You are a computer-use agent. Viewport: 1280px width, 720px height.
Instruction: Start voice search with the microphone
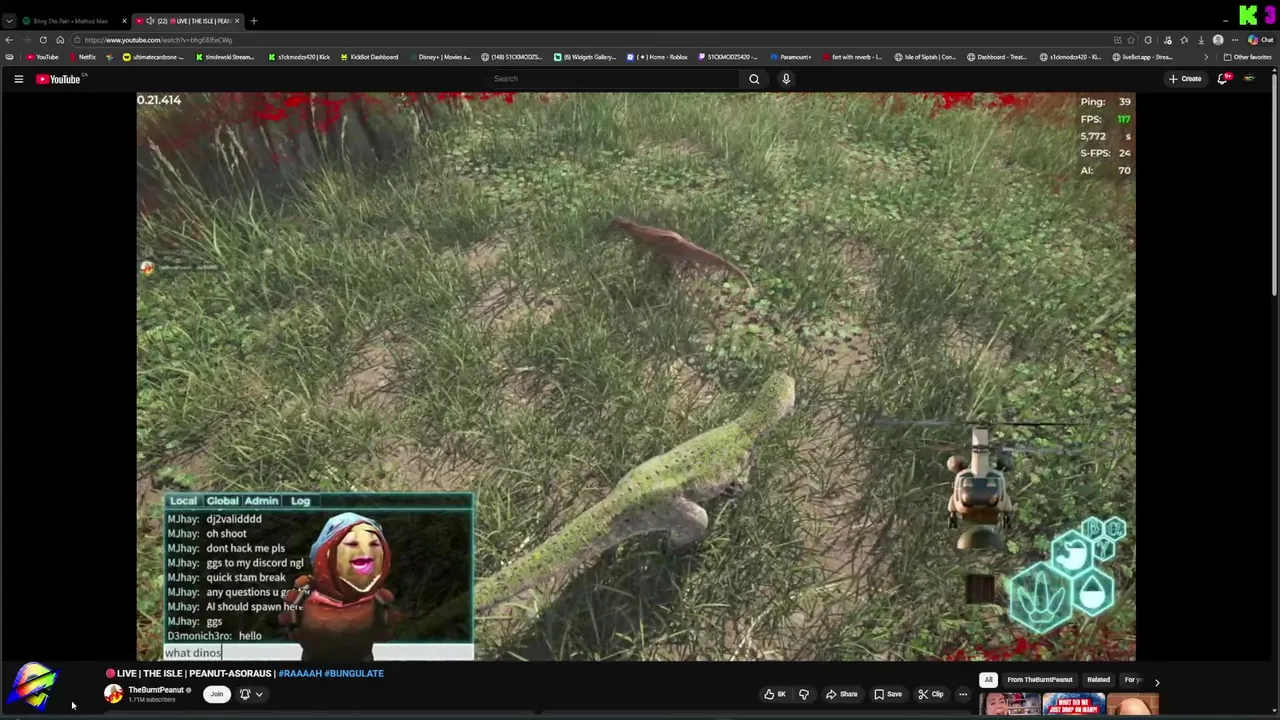point(786,79)
